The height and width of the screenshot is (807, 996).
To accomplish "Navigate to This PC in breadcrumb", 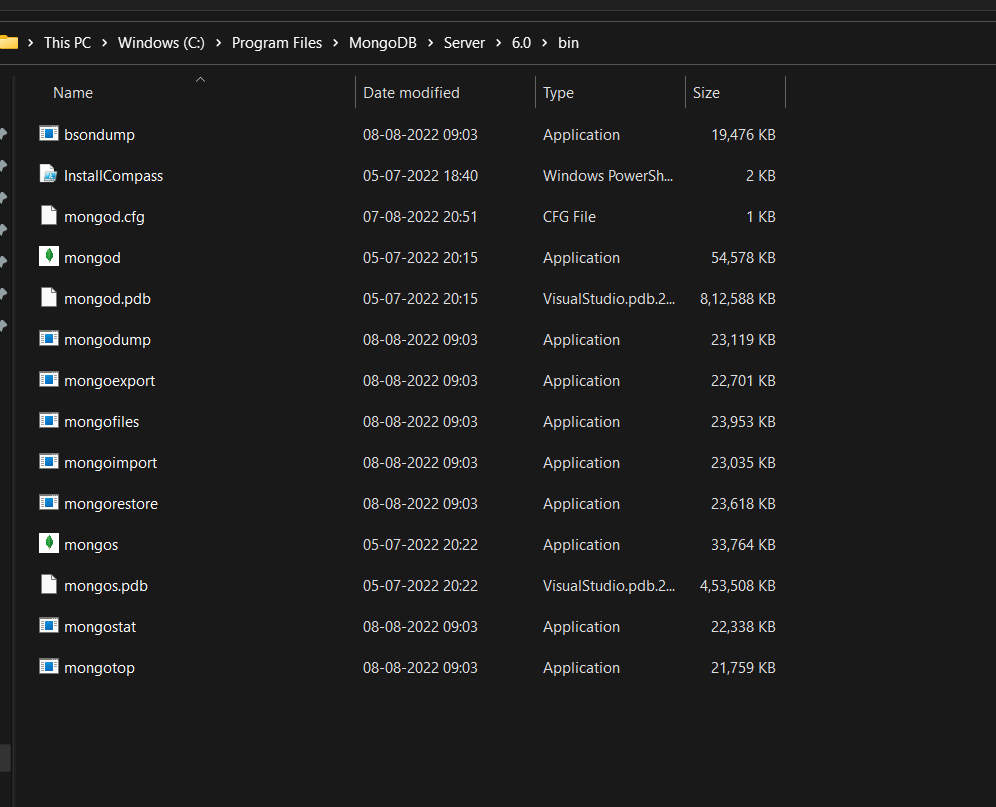I will (67, 43).
